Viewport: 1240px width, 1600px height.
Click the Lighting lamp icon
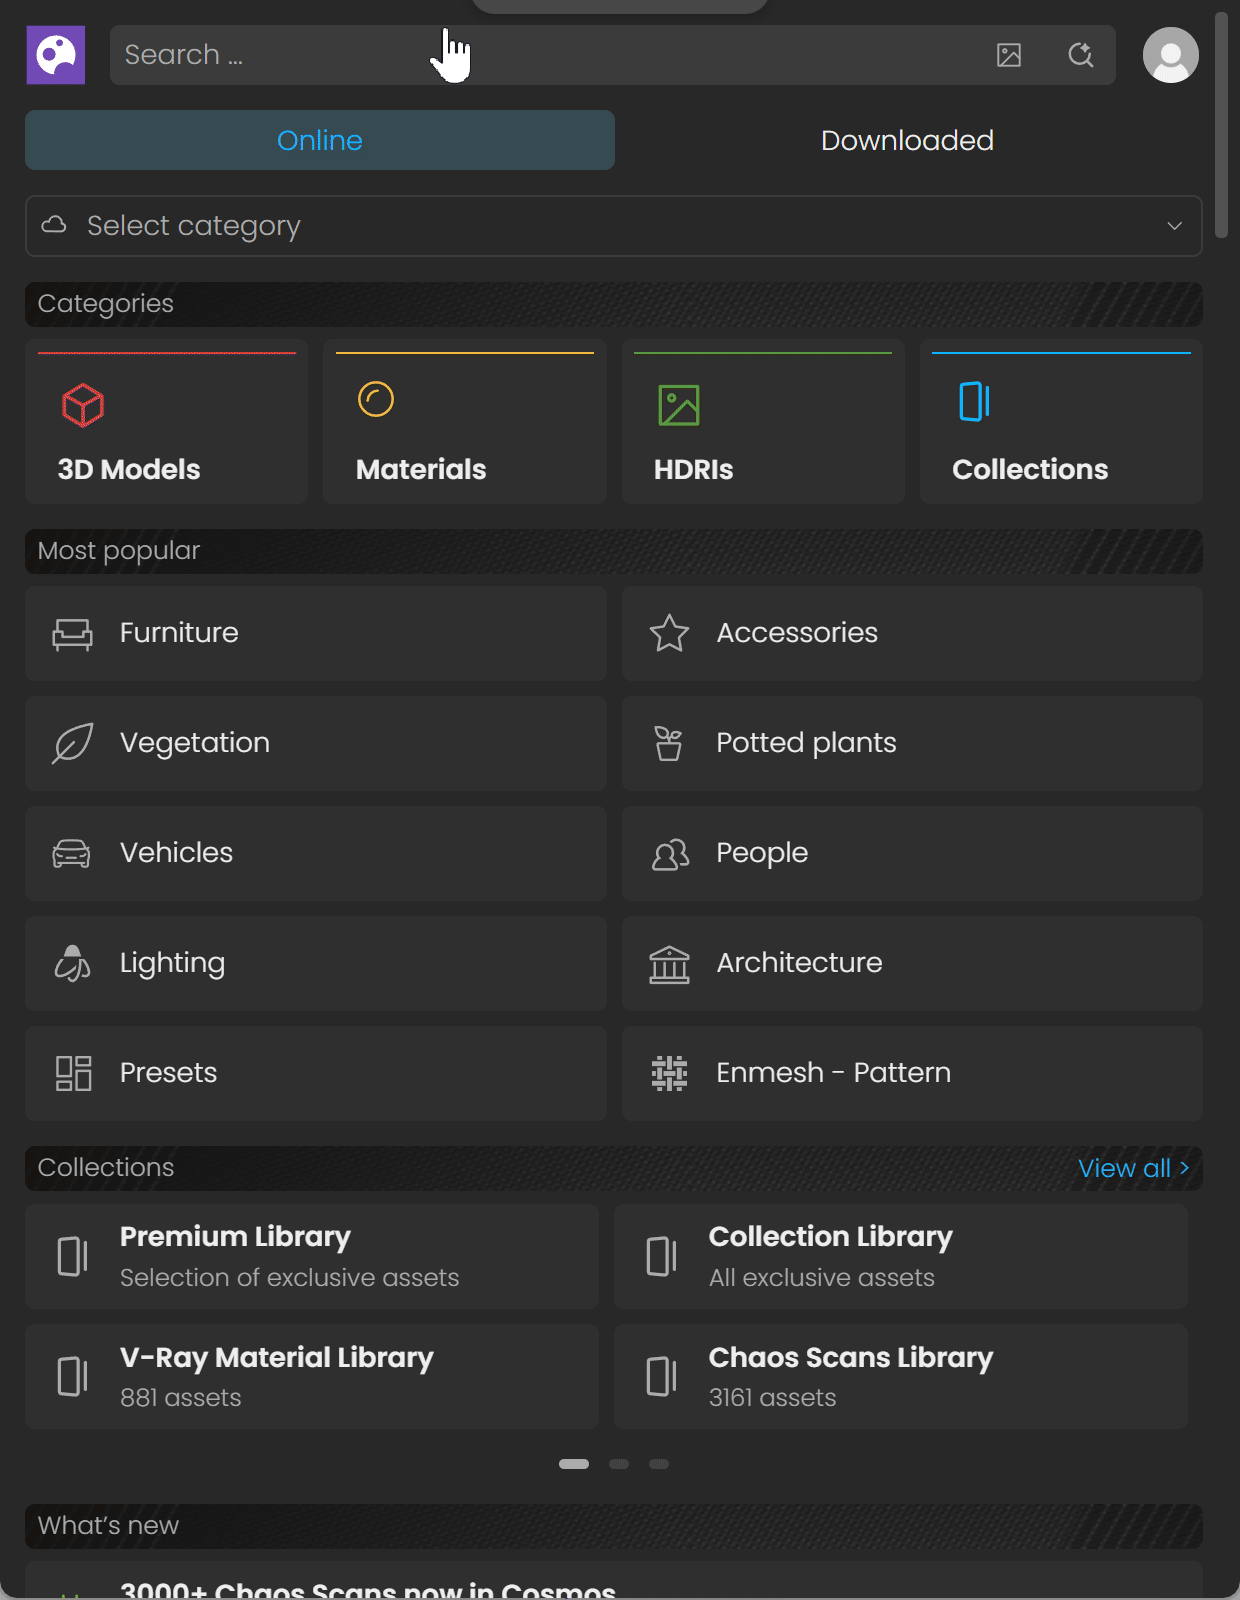(72, 963)
